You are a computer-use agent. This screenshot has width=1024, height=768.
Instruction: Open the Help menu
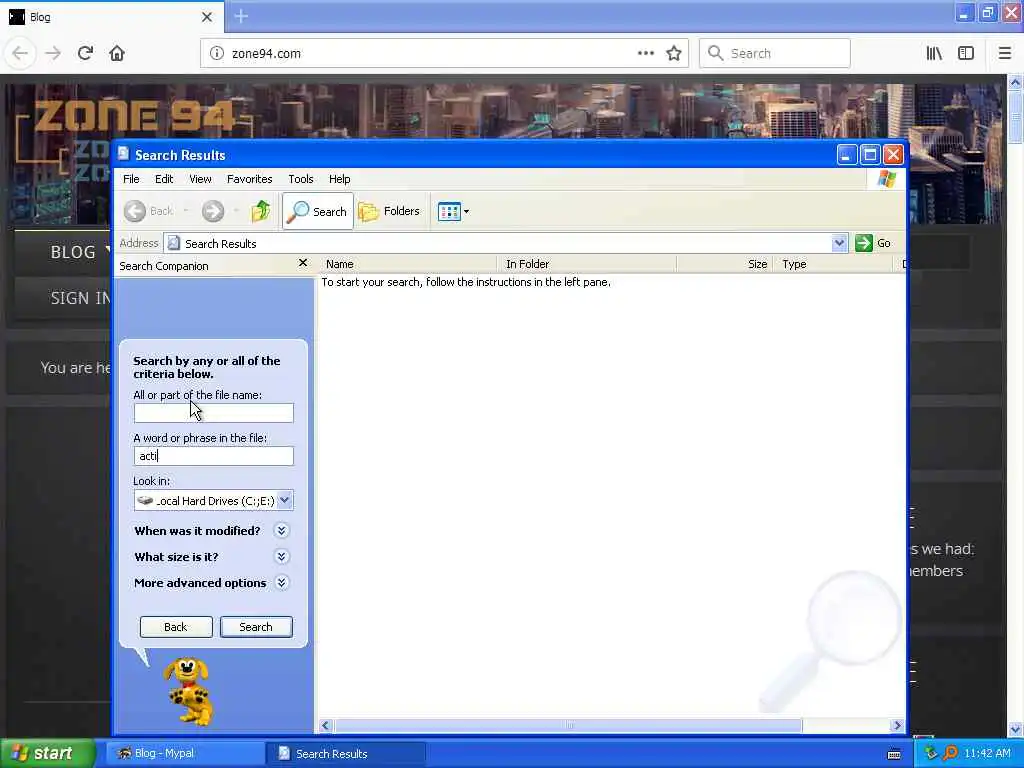[x=340, y=179]
